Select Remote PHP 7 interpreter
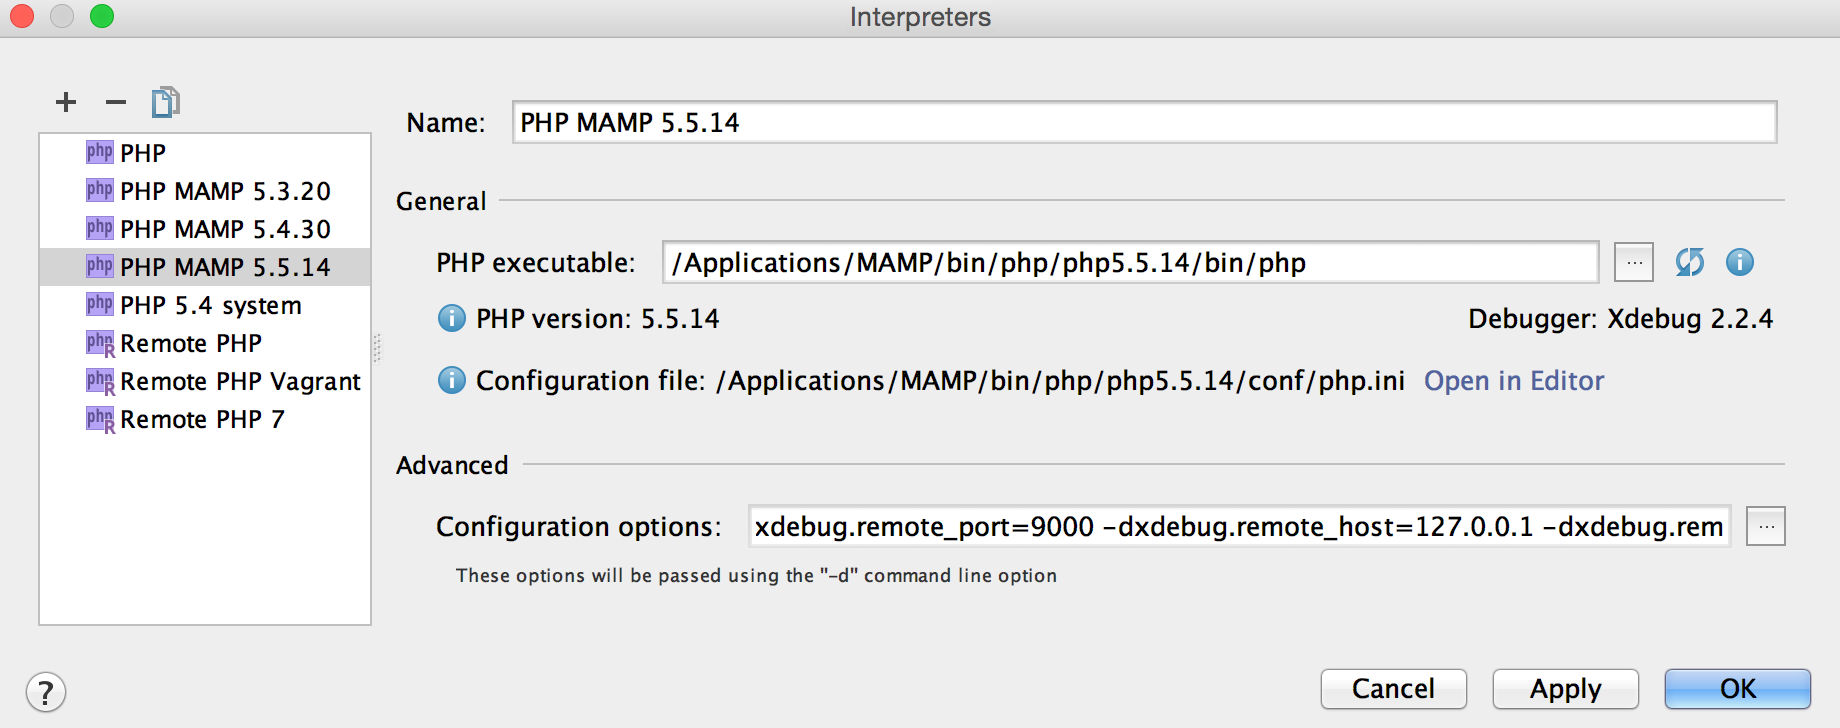 (205, 419)
